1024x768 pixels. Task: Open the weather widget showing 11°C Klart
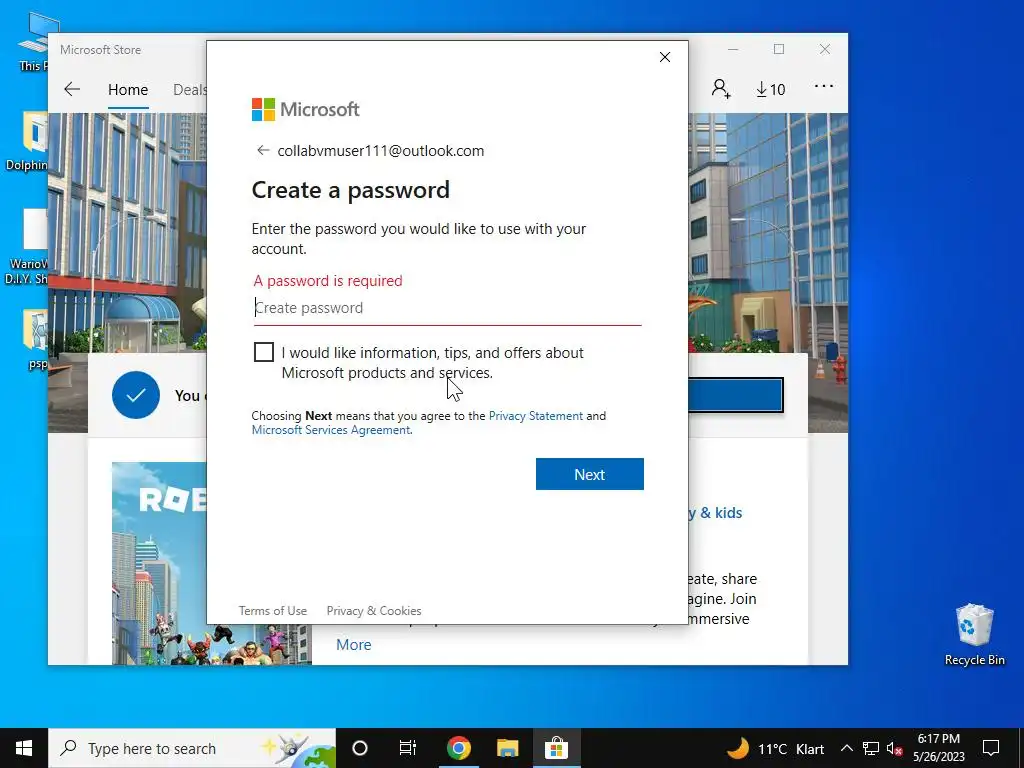pyautogui.click(x=776, y=748)
